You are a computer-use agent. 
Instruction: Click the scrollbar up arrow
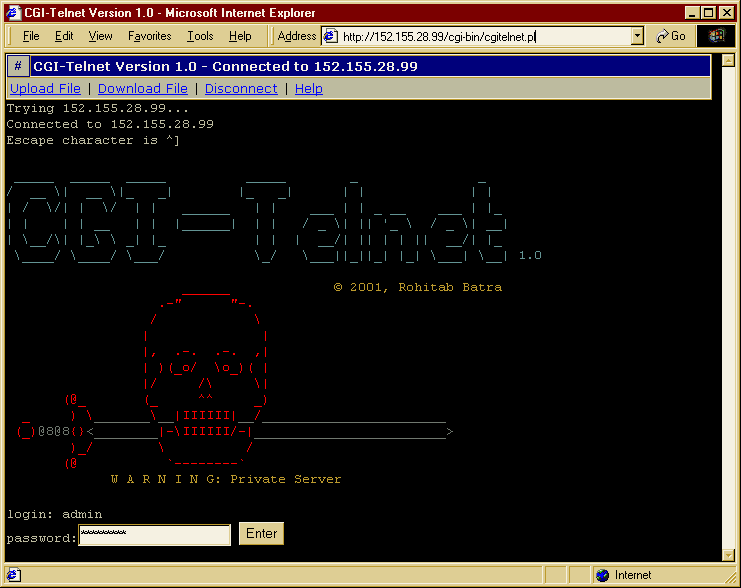point(728,61)
